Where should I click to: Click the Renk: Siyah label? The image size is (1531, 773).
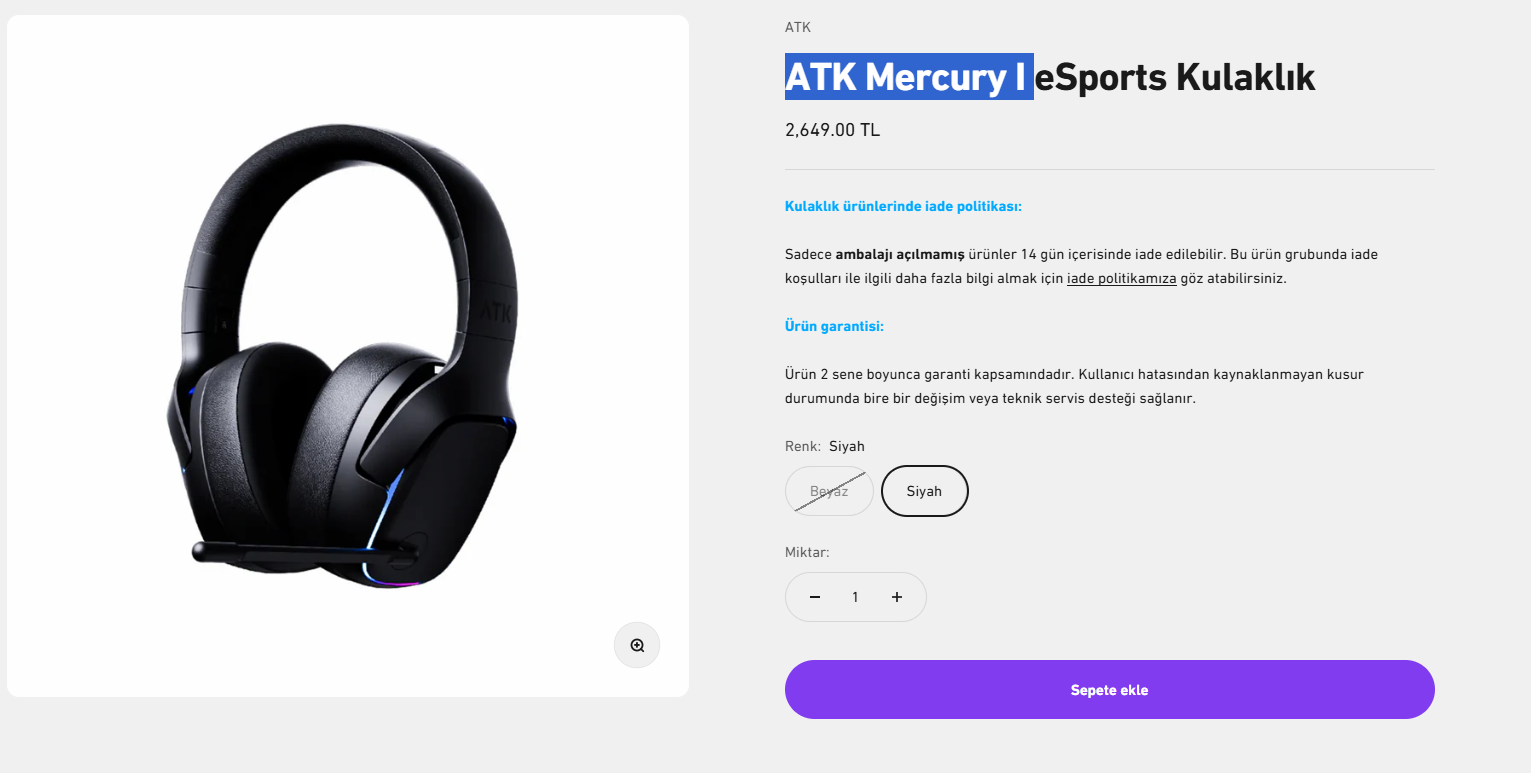coord(825,446)
